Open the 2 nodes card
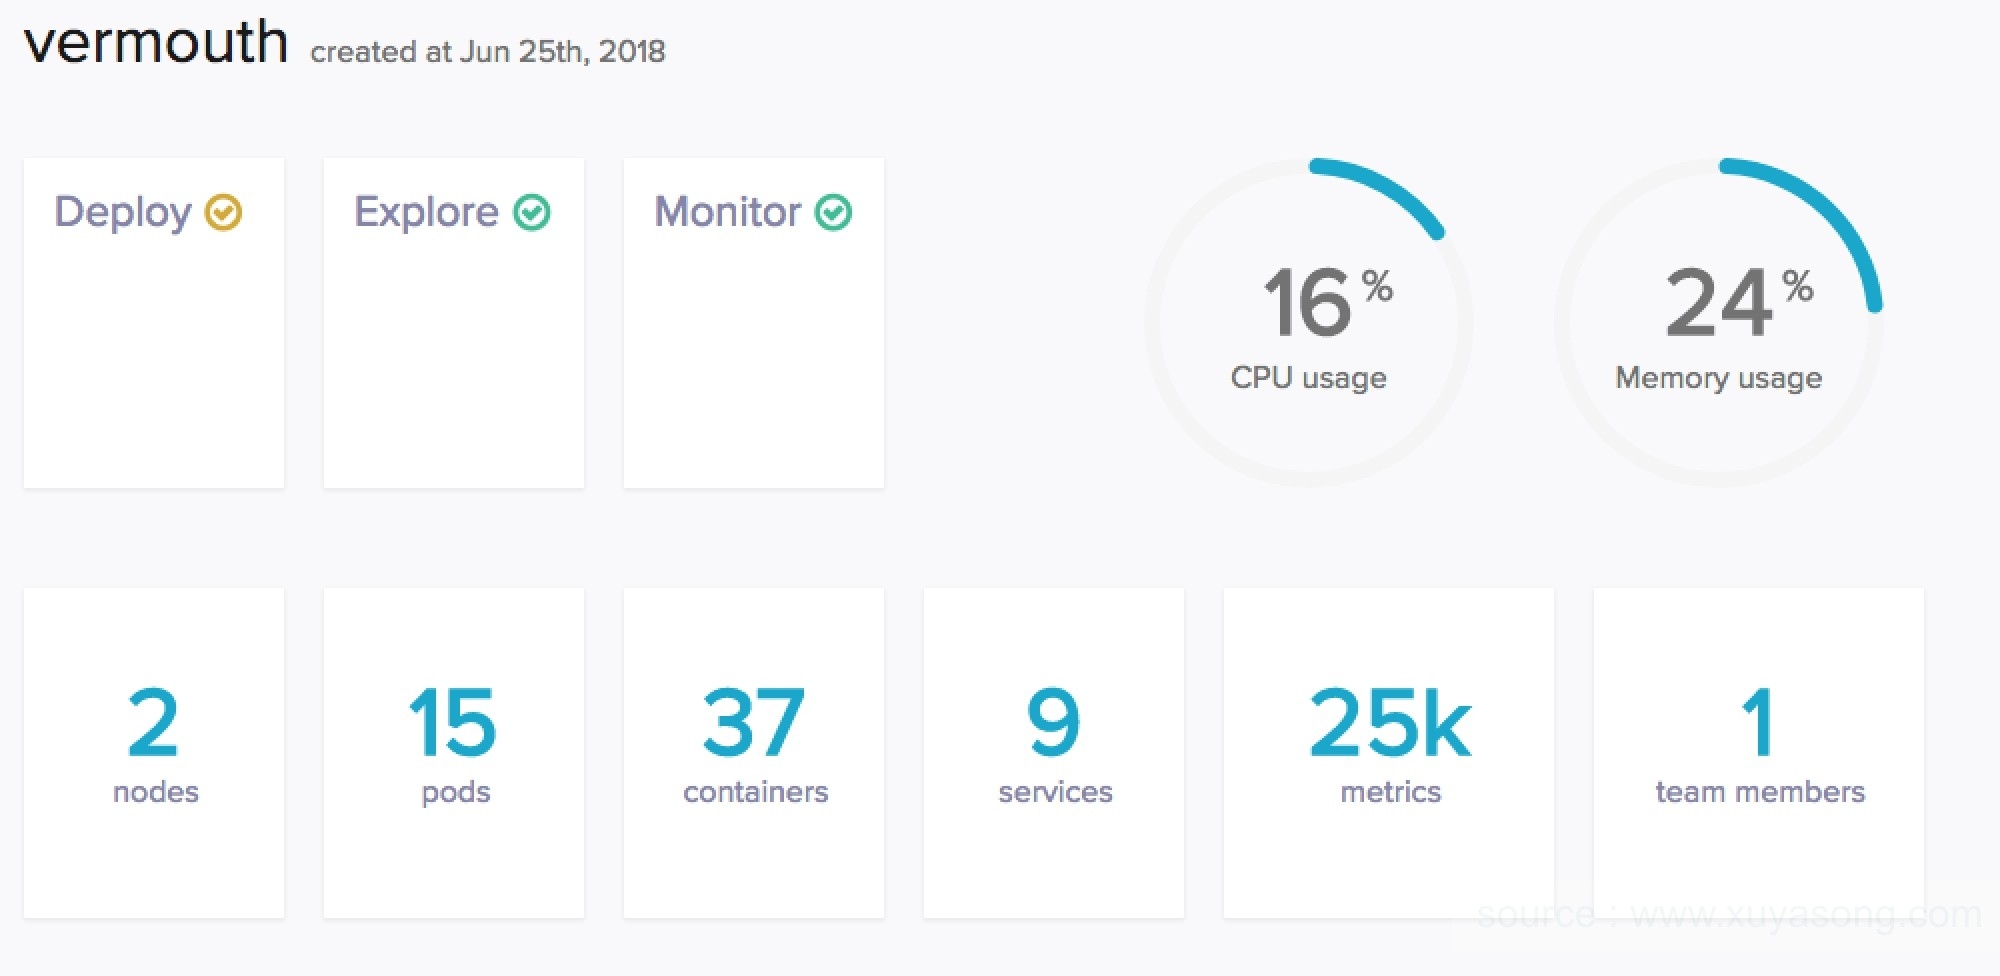 (154, 752)
